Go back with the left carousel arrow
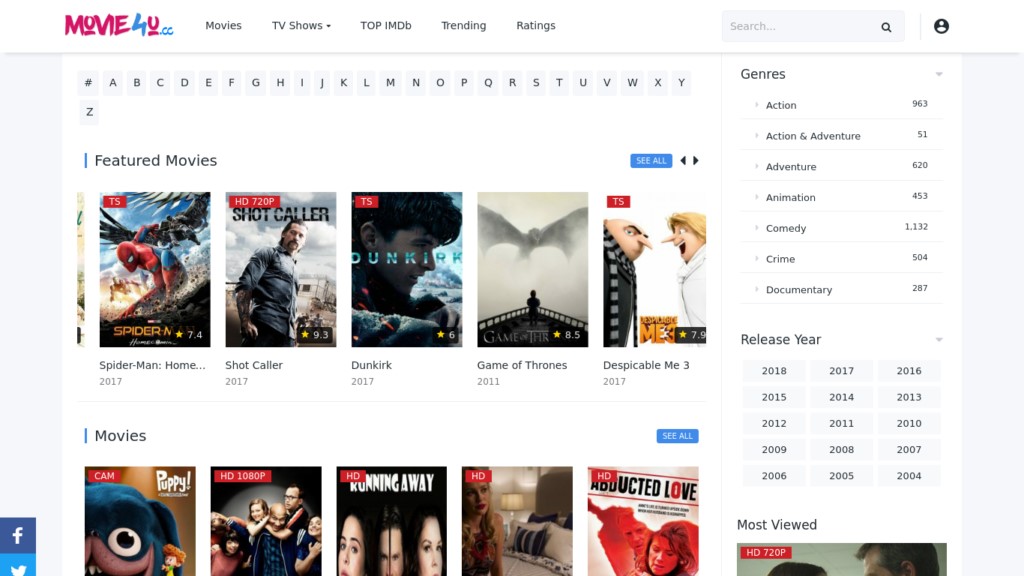The image size is (1024, 576). pos(682,160)
